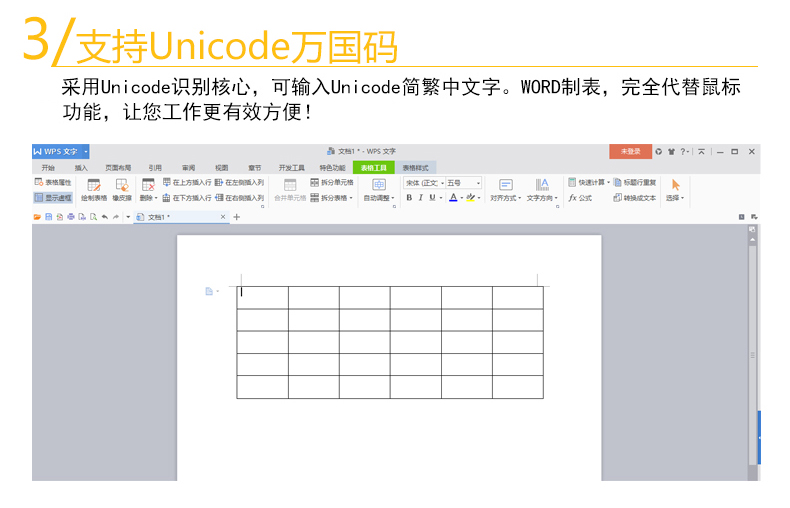Toggle Bold formatting button
Viewport: 790px width, 508px height.
(409, 198)
